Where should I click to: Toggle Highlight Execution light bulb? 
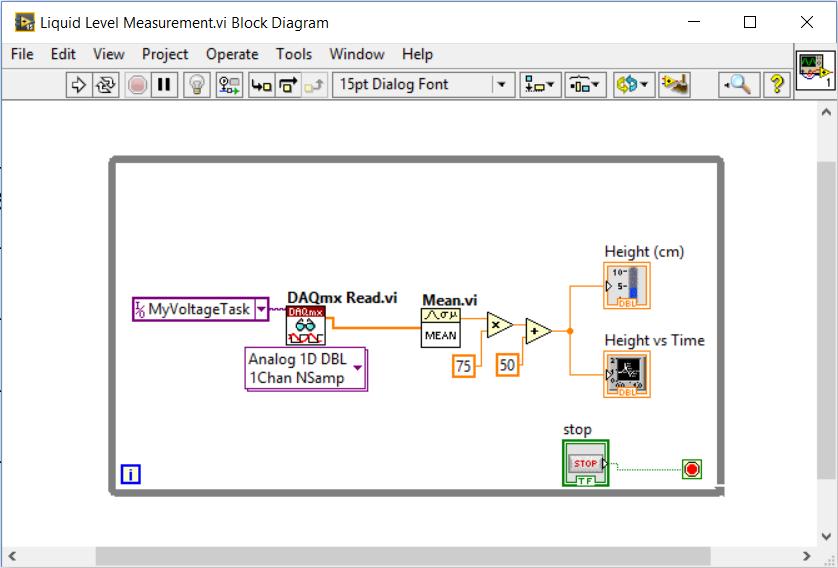coord(197,84)
